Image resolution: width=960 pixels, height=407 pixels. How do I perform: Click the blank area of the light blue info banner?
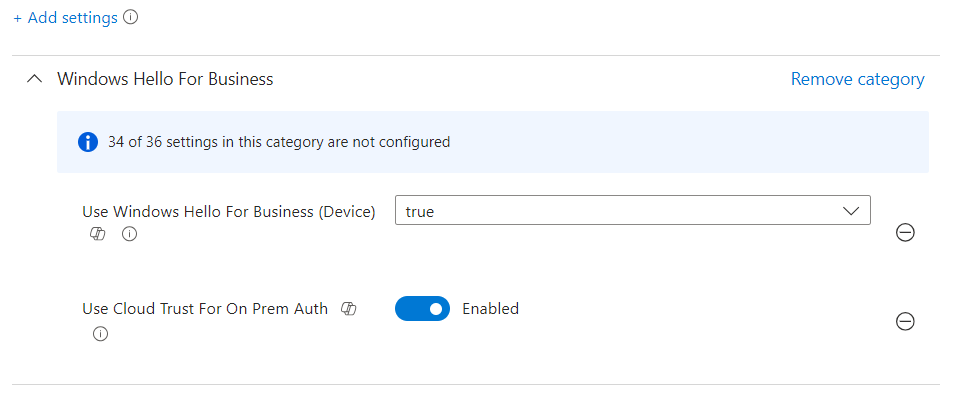point(686,142)
